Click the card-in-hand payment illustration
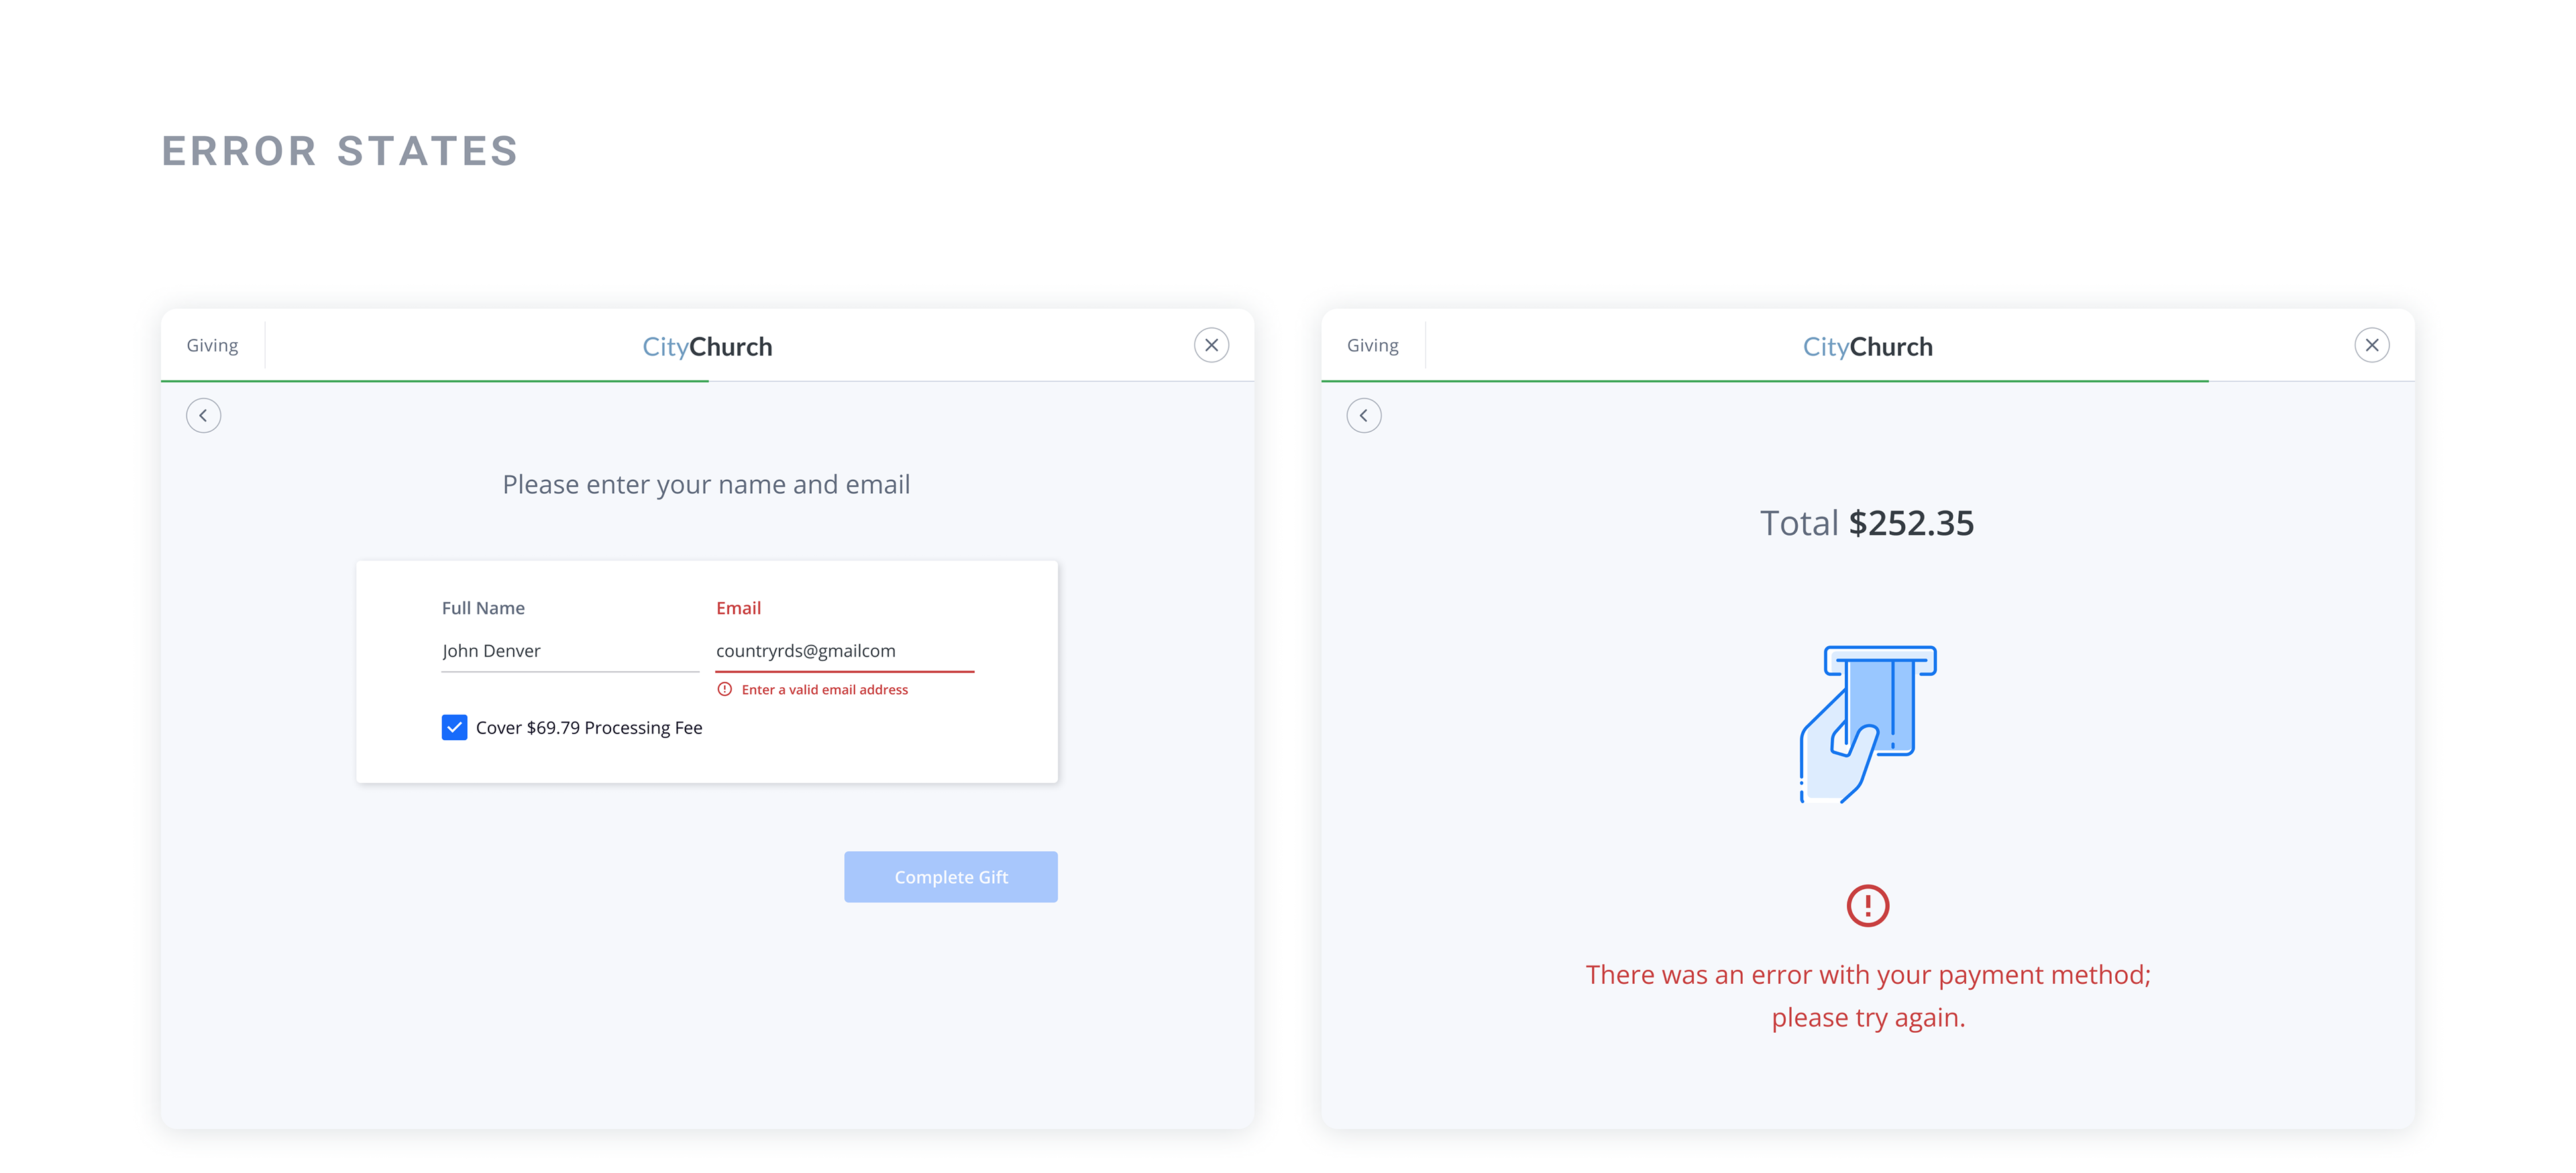 point(1867,723)
